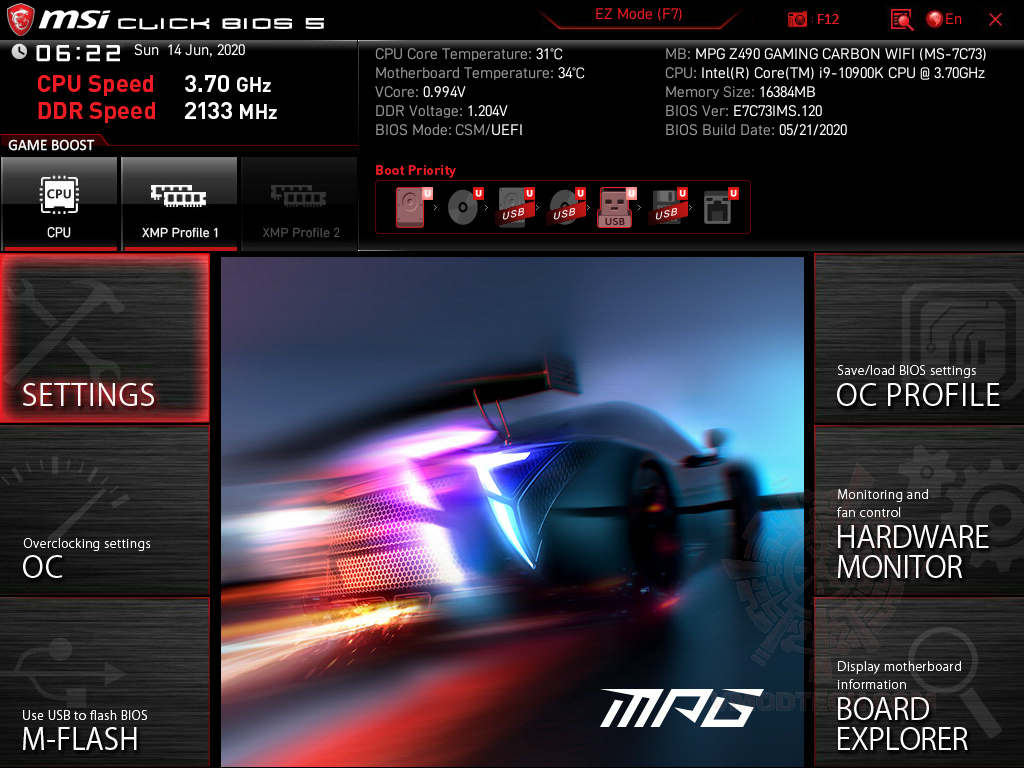
Task: Open the SETTINGS menu tile
Action: 104,338
